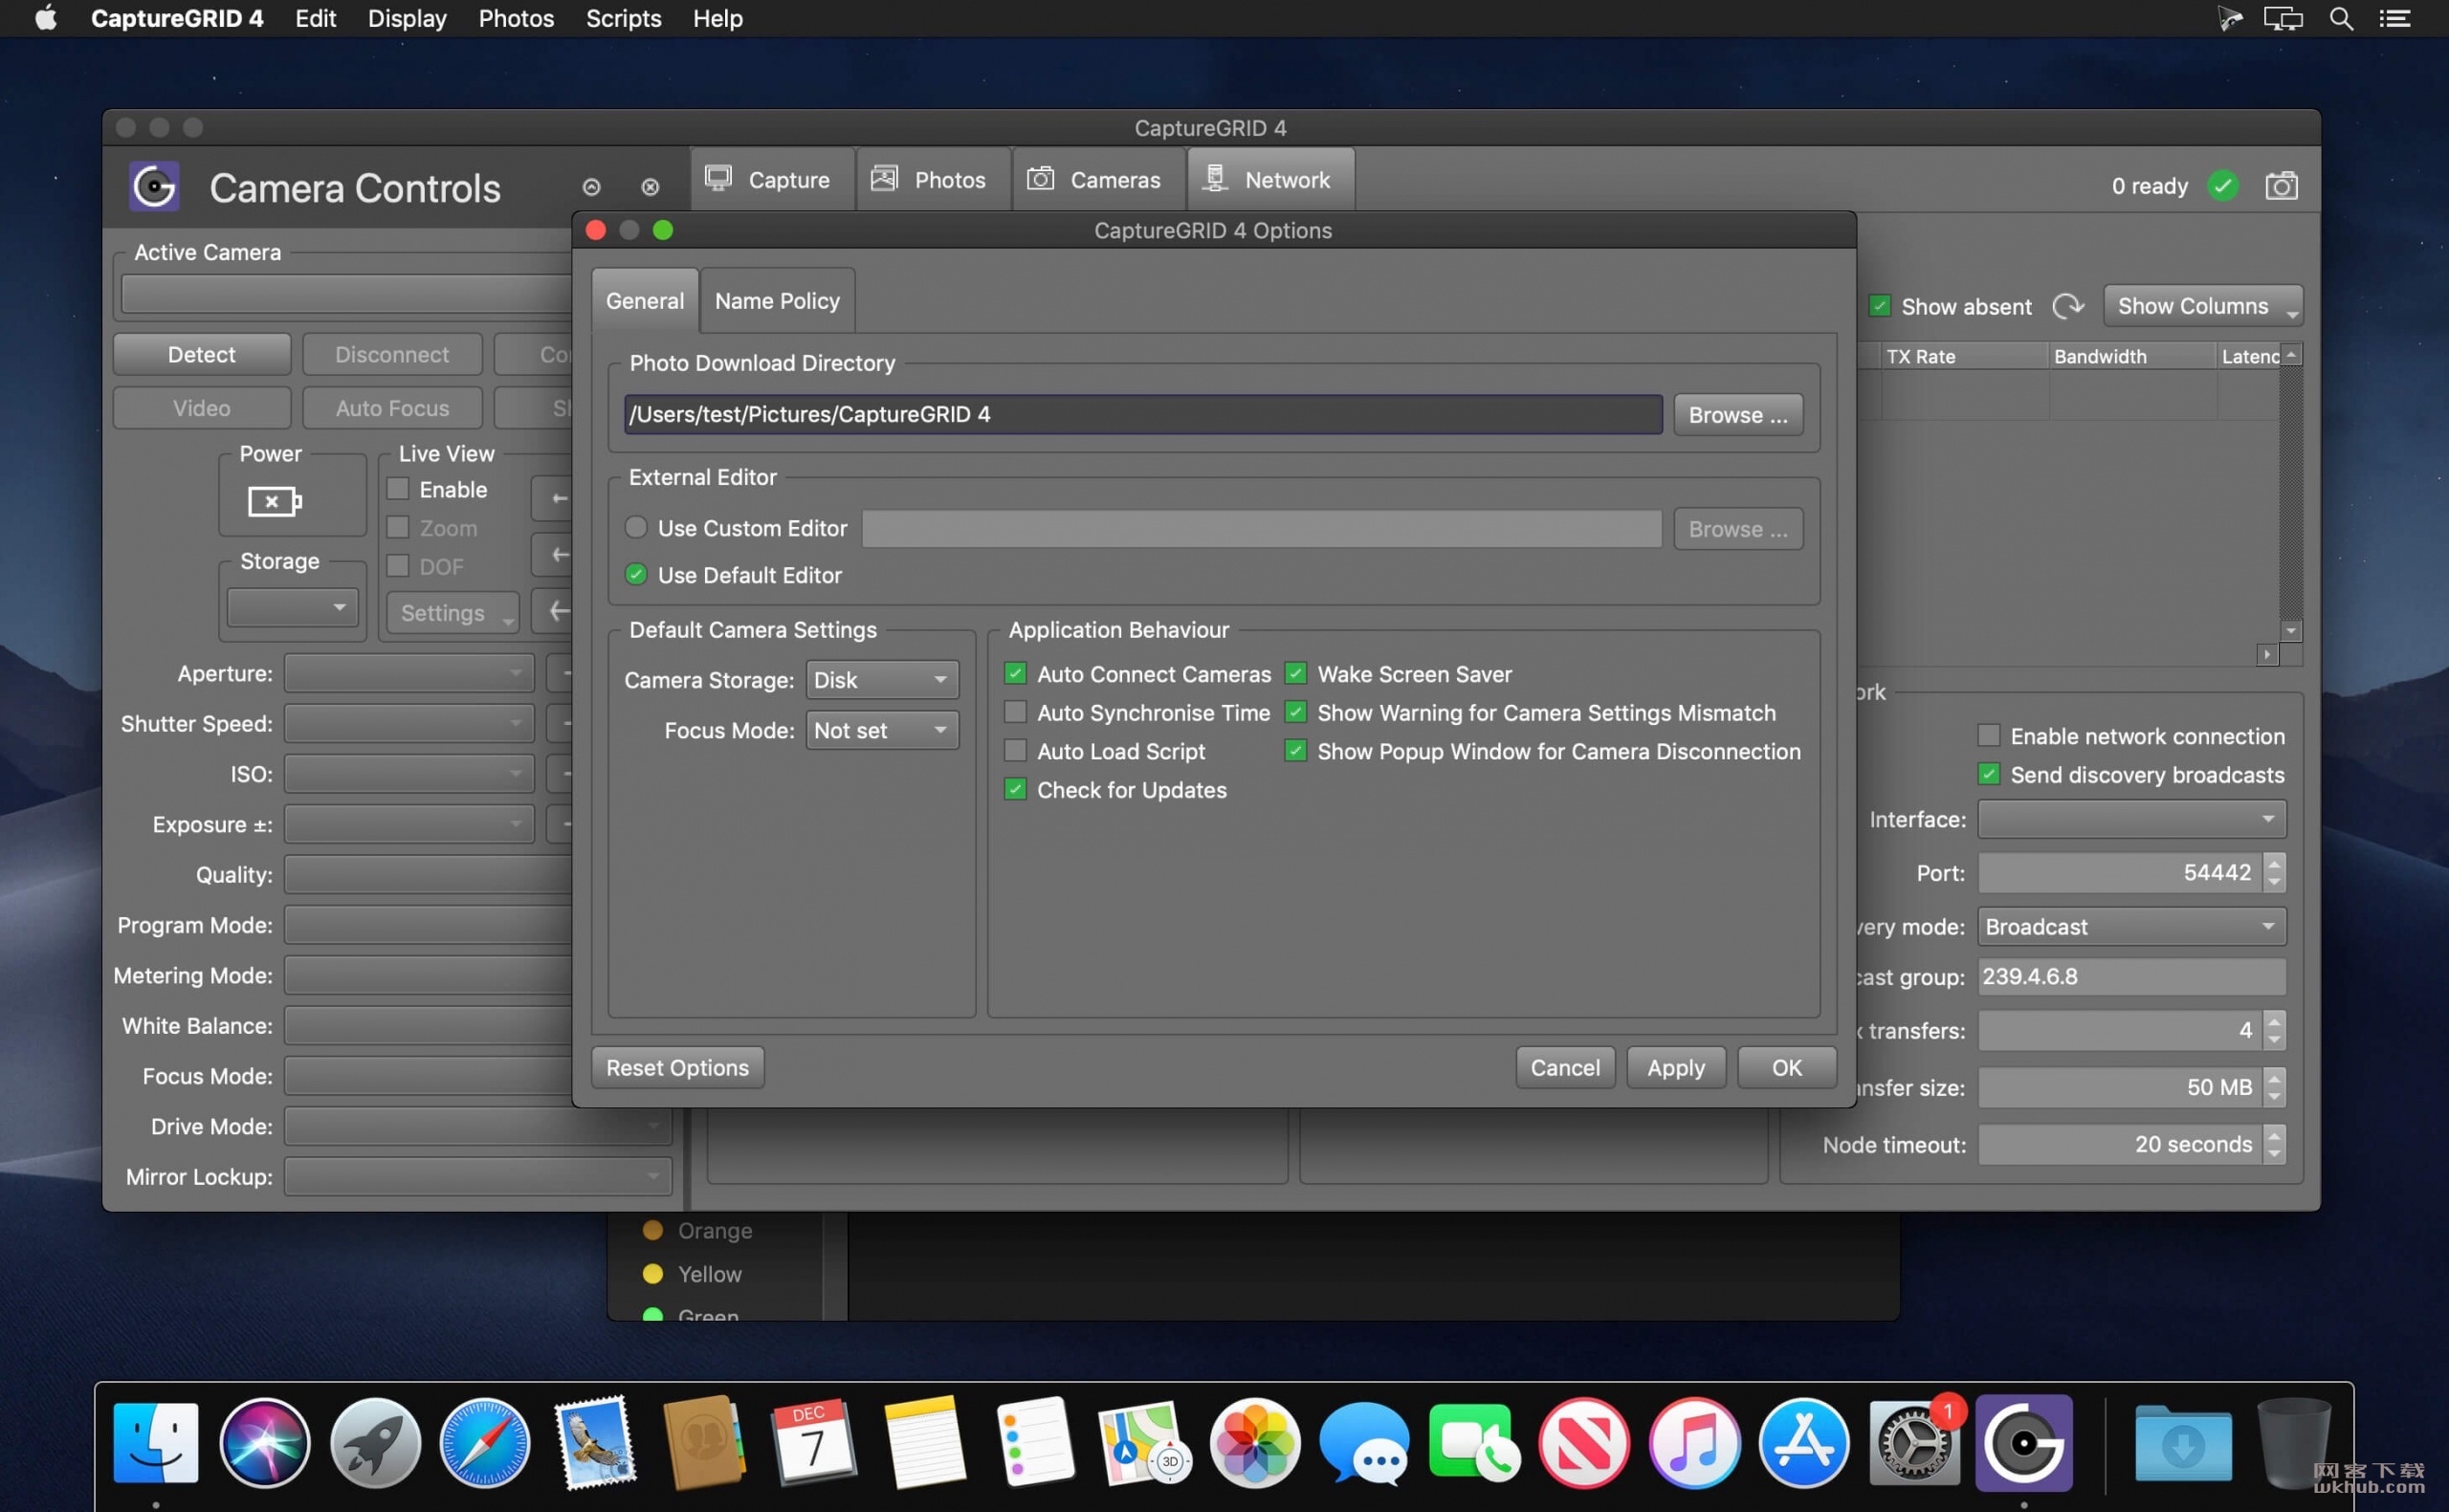Click the collapse circle icon beside Camera Controls
The image size is (2449, 1512).
click(x=591, y=187)
